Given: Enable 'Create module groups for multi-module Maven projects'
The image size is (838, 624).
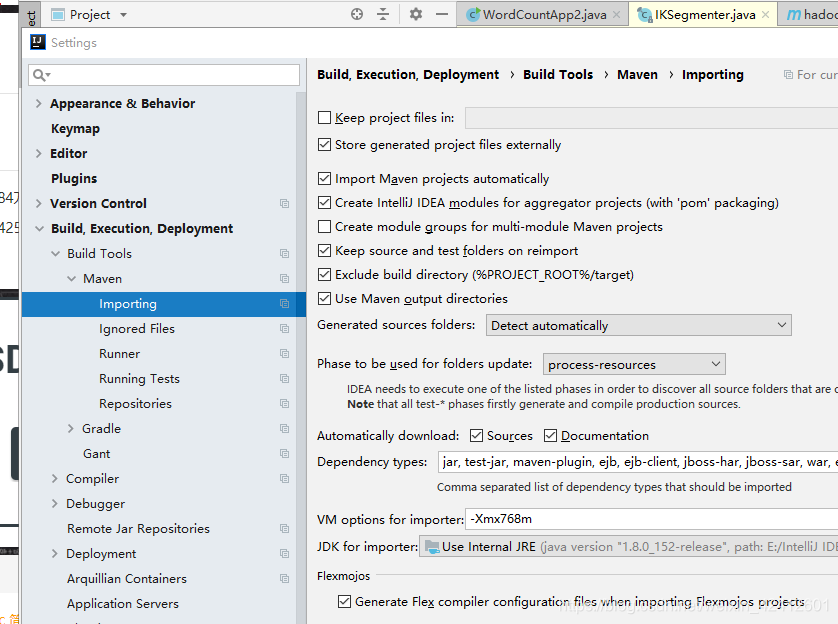Looking at the screenshot, I should tap(324, 227).
